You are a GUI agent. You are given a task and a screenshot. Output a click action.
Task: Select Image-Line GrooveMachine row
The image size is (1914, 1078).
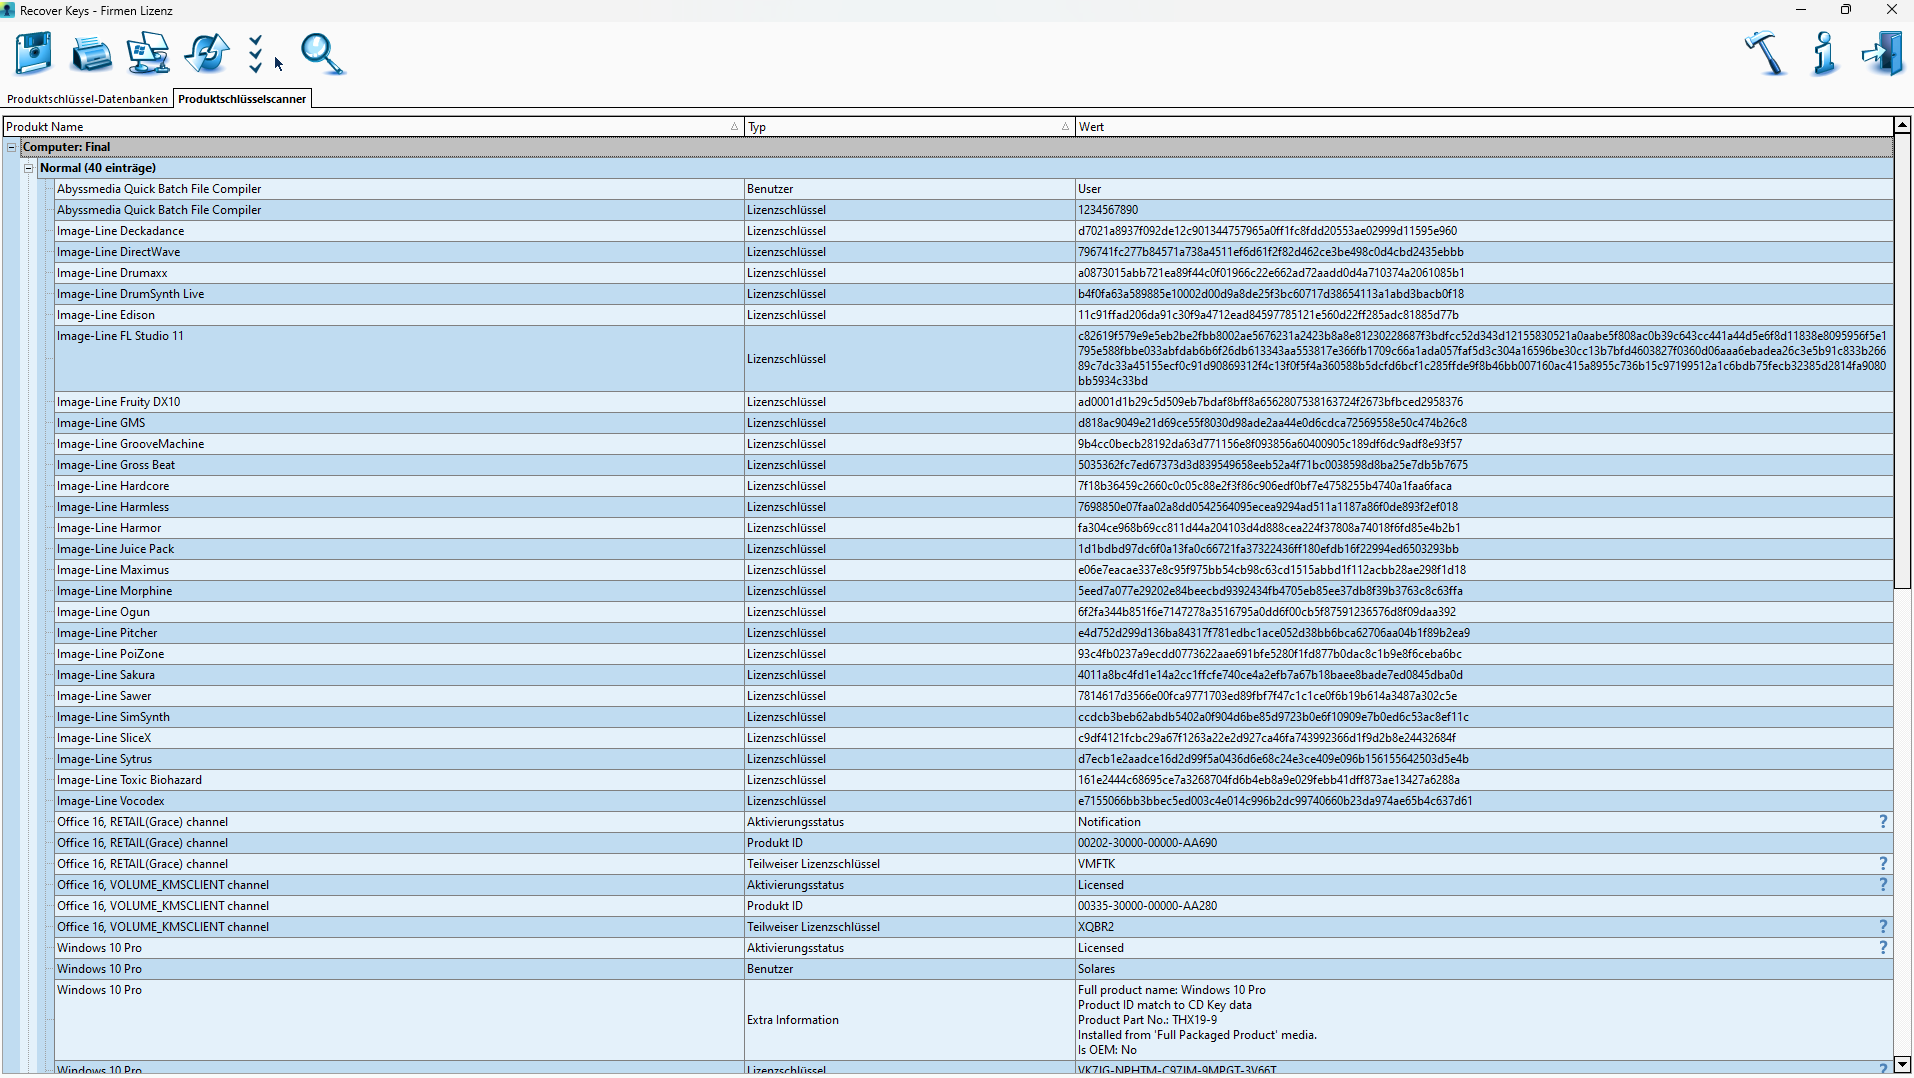tap(974, 444)
